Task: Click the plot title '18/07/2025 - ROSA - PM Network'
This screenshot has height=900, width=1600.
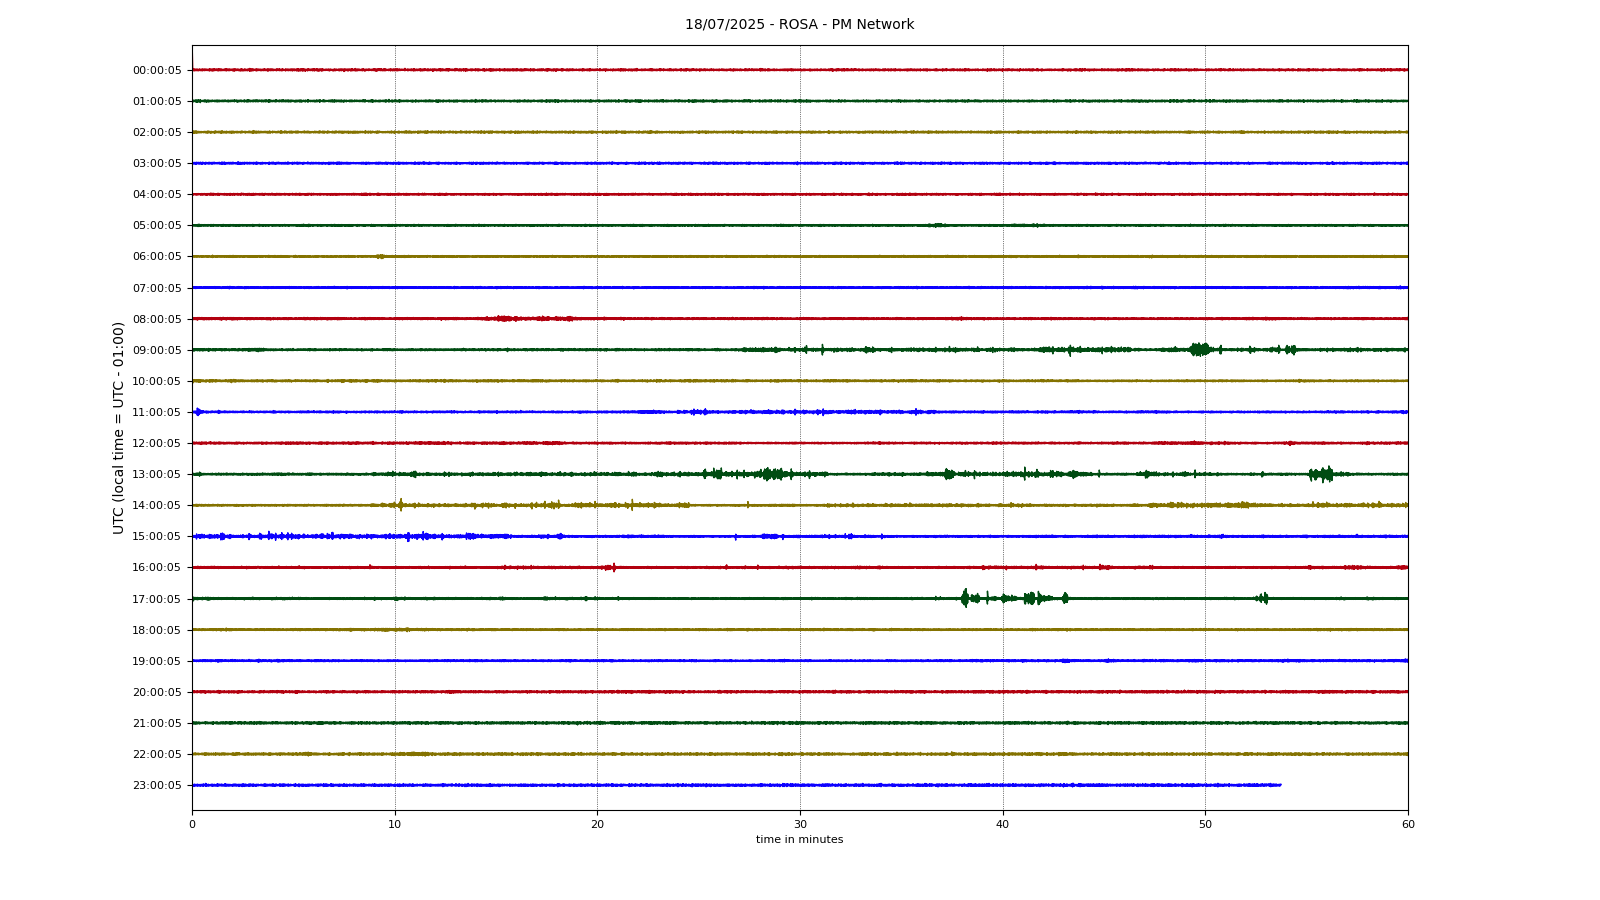Action: (x=799, y=25)
